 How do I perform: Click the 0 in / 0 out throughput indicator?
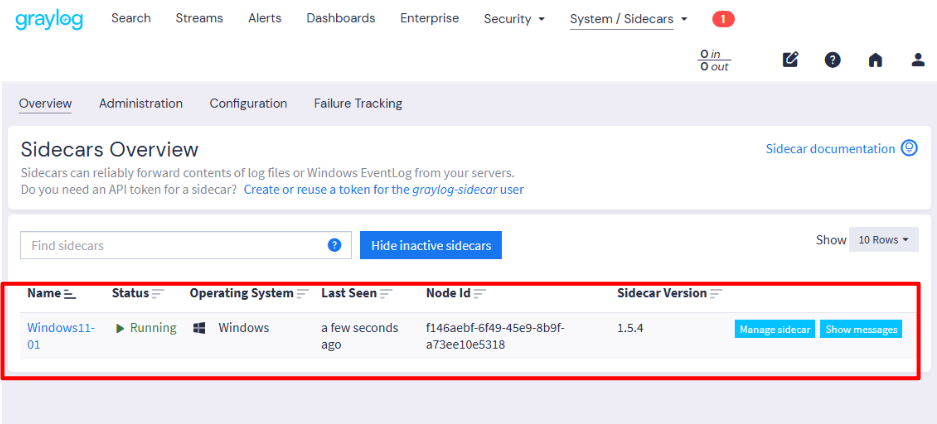point(715,60)
